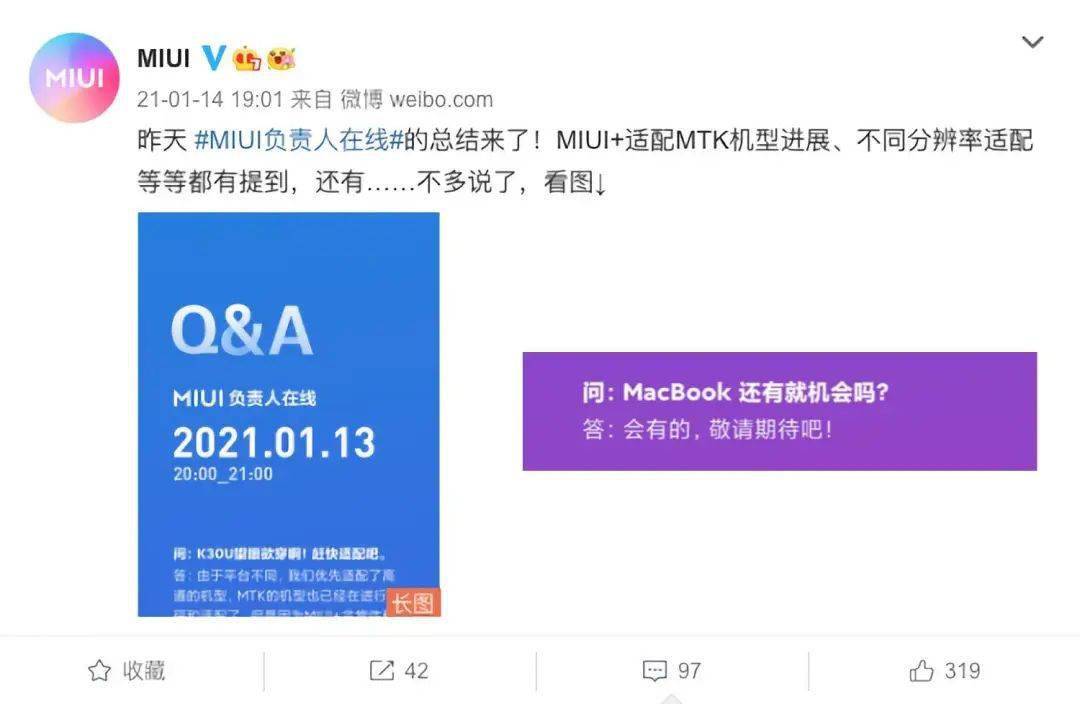Click the weibo.com source link
Image resolution: width=1080 pixels, height=704 pixels.
coord(441,99)
